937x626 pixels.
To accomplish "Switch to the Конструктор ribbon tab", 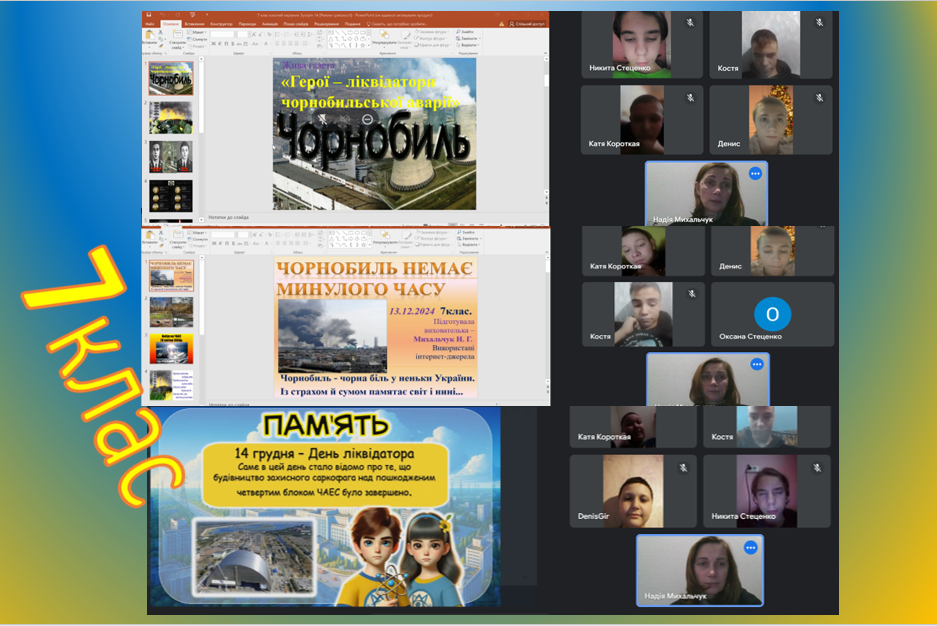I will [x=221, y=24].
